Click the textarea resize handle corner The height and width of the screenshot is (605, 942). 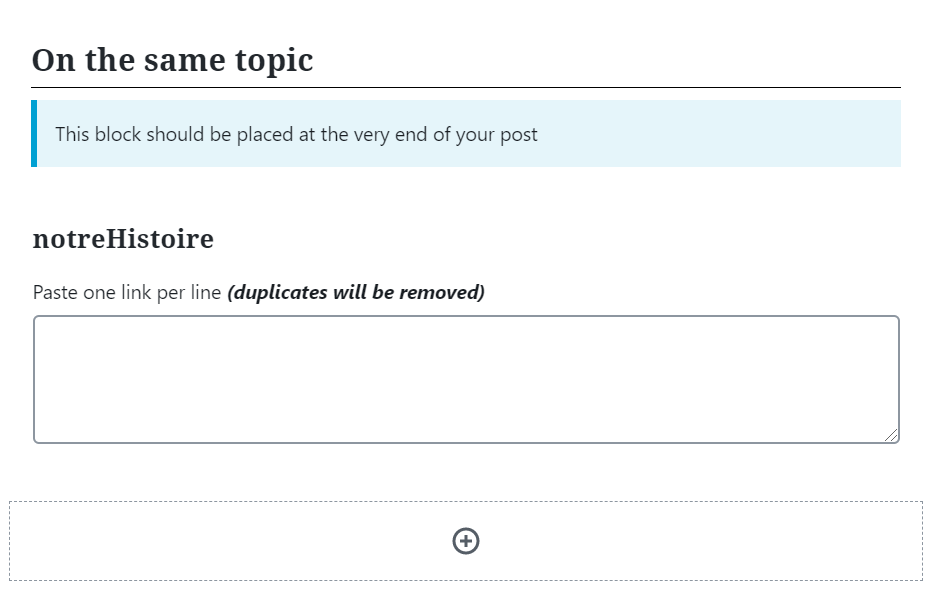pyautogui.click(x=891, y=435)
